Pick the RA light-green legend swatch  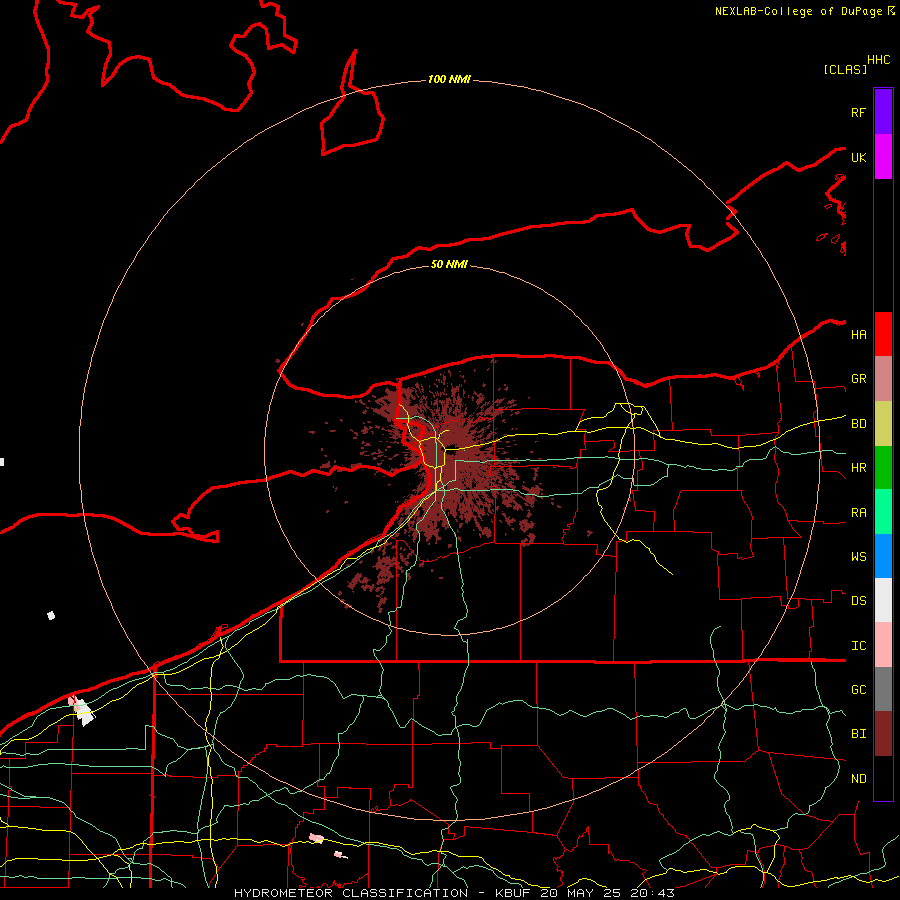click(x=883, y=512)
